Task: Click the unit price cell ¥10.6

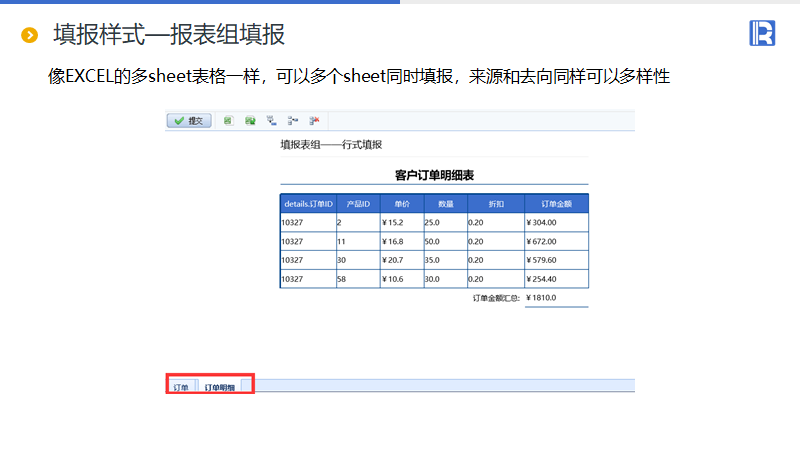Action: (x=402, y=279)
